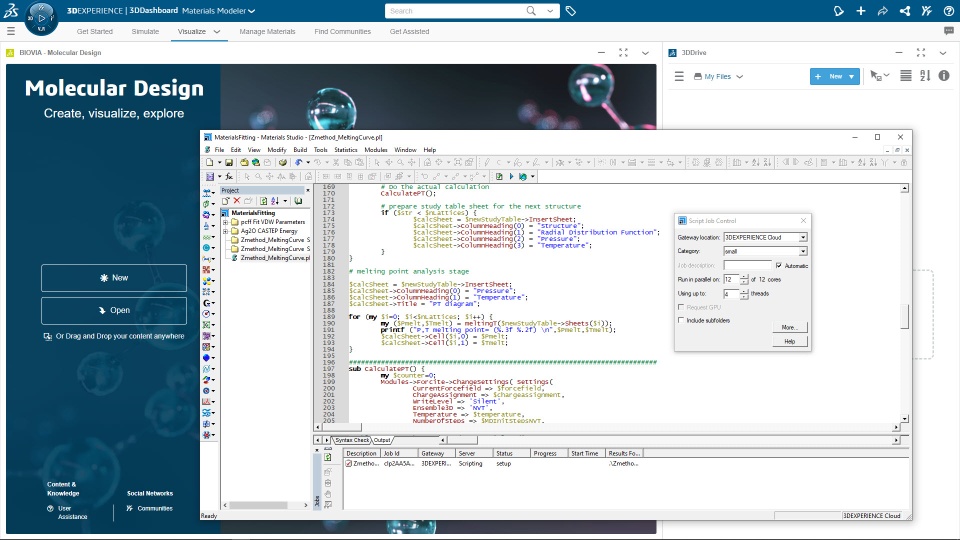Open the Gateway location dropdown
This screenshot has width=960, height=540.
click(x=803, y=238)
